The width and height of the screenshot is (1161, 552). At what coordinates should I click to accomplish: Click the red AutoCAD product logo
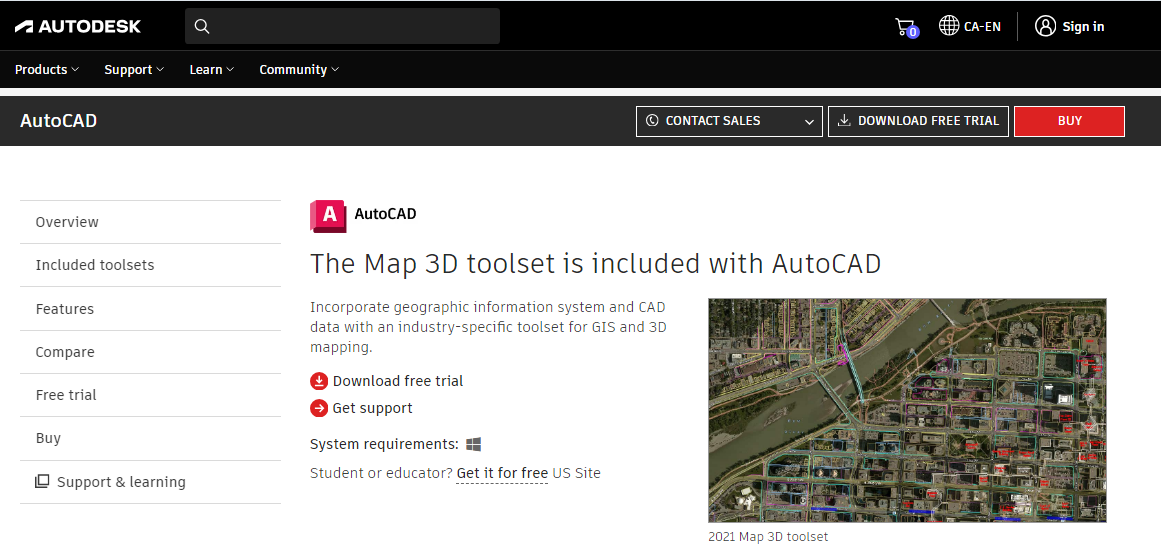tap(328, 215)
